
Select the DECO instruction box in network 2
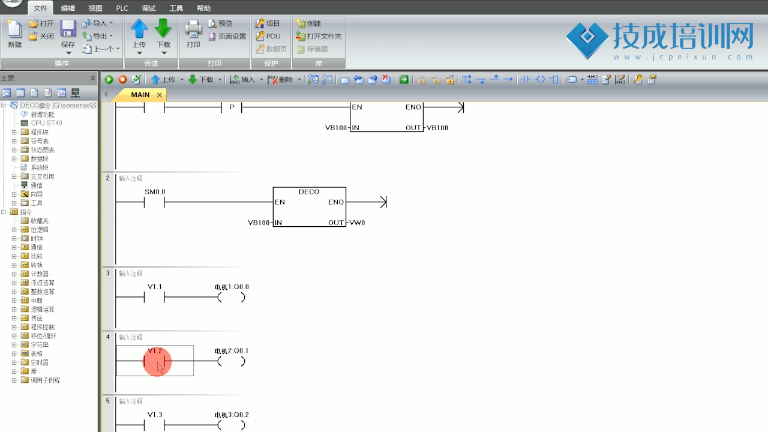pyautogui.click(x=309, y=207)
